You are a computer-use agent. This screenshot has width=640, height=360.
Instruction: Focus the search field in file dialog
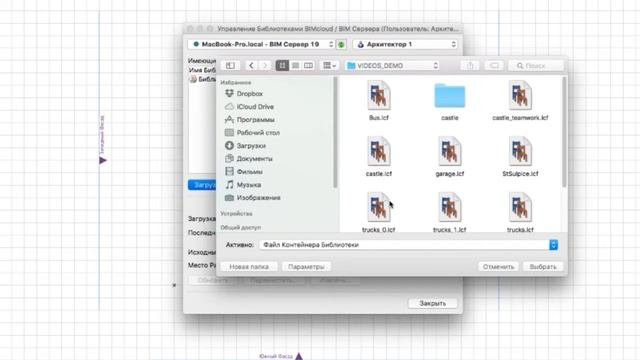(x=536, y=65)
